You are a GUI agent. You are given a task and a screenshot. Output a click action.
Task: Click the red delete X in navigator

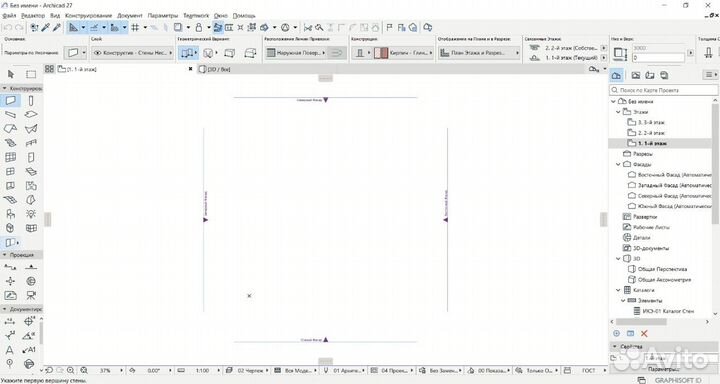pyautogui.click(x=644, y=333)
